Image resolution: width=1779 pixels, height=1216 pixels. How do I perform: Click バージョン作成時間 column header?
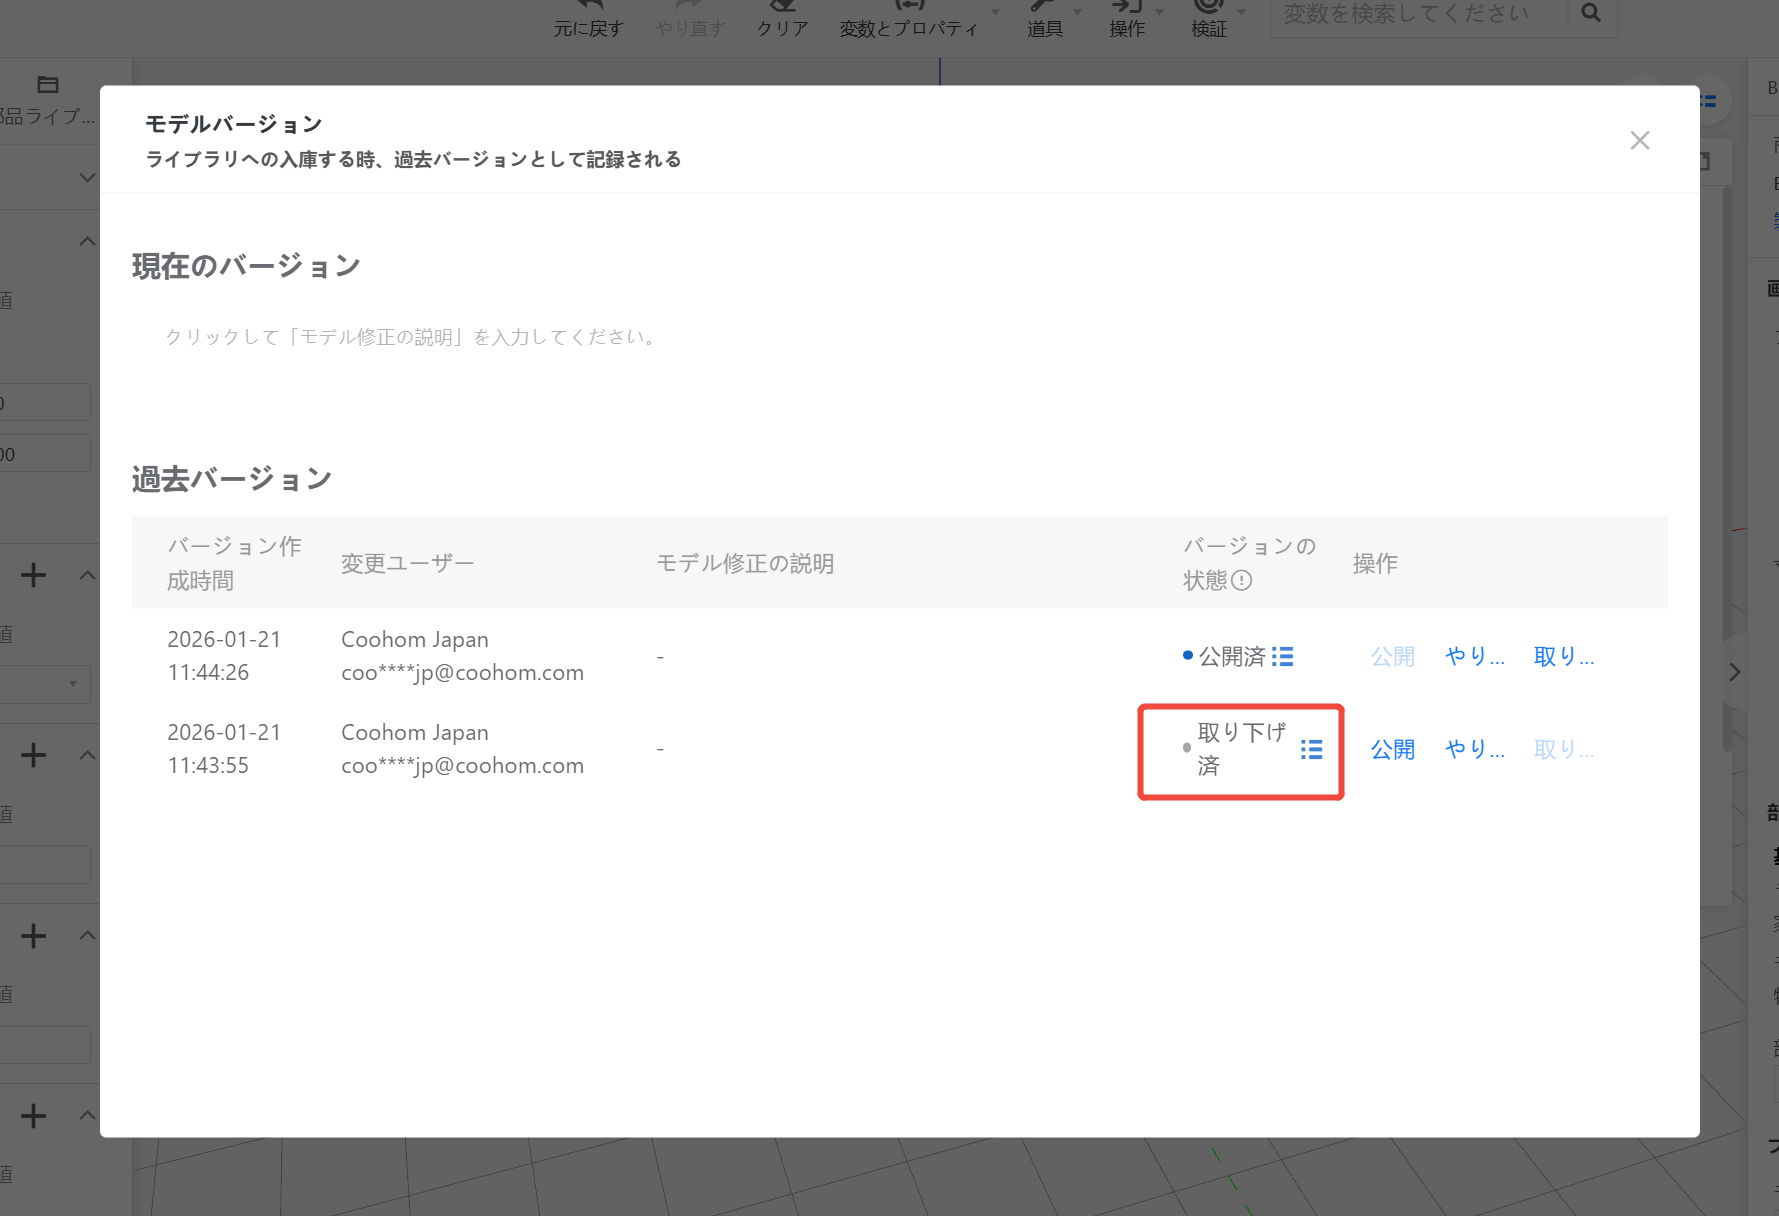pos(234,563)
